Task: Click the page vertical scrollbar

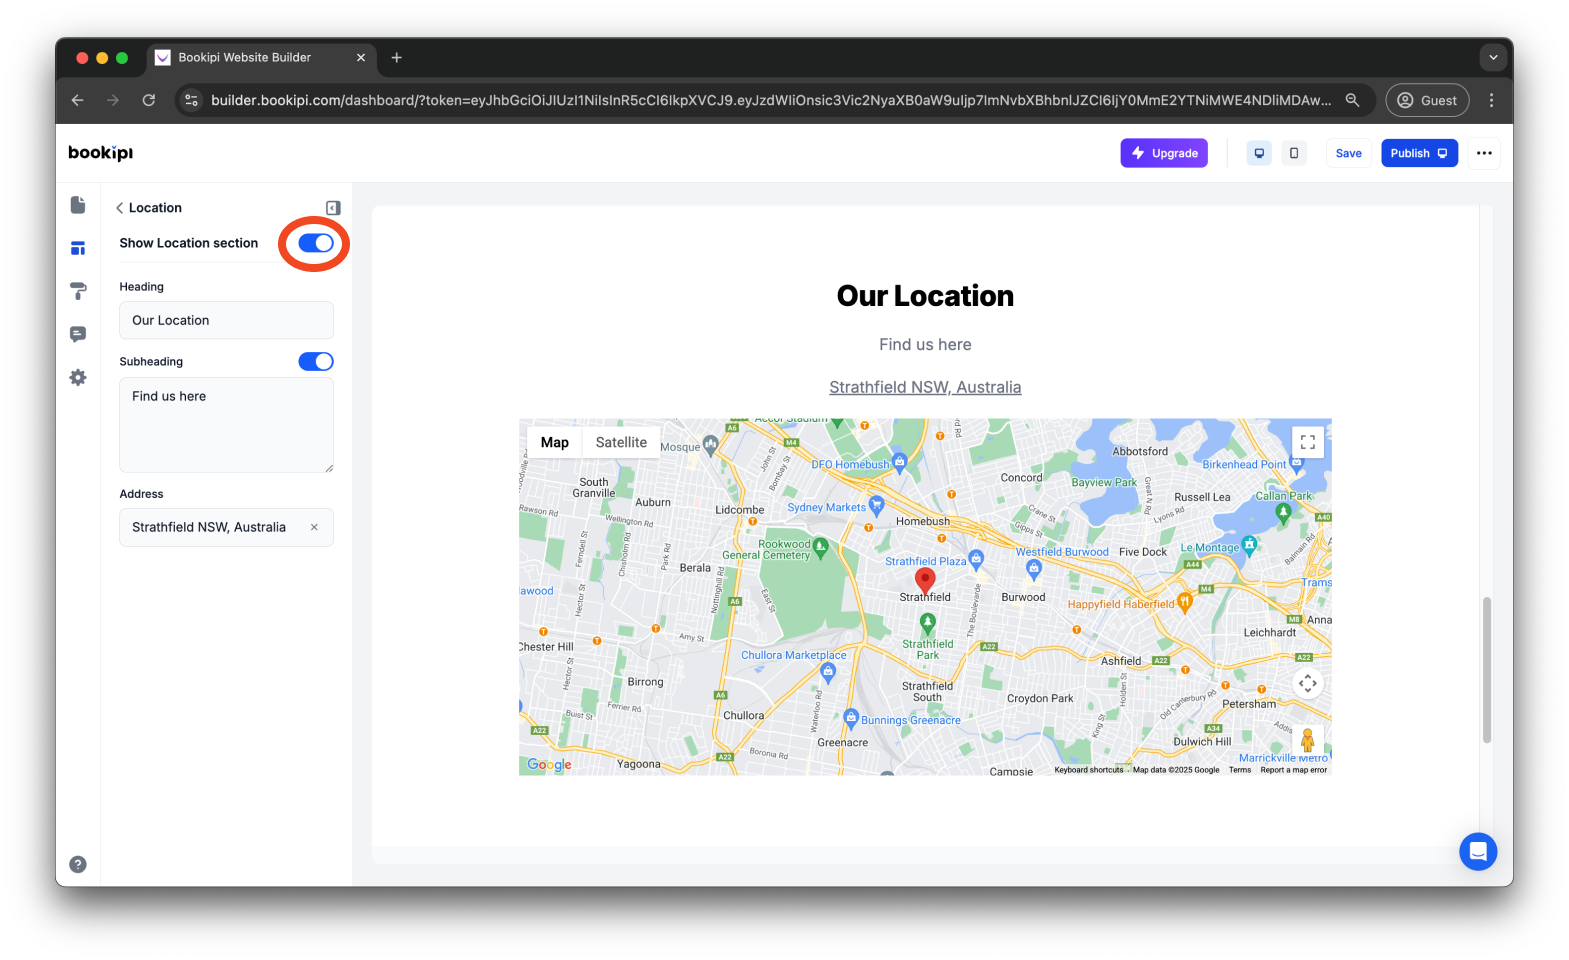Action: [x=1487, y=670]
